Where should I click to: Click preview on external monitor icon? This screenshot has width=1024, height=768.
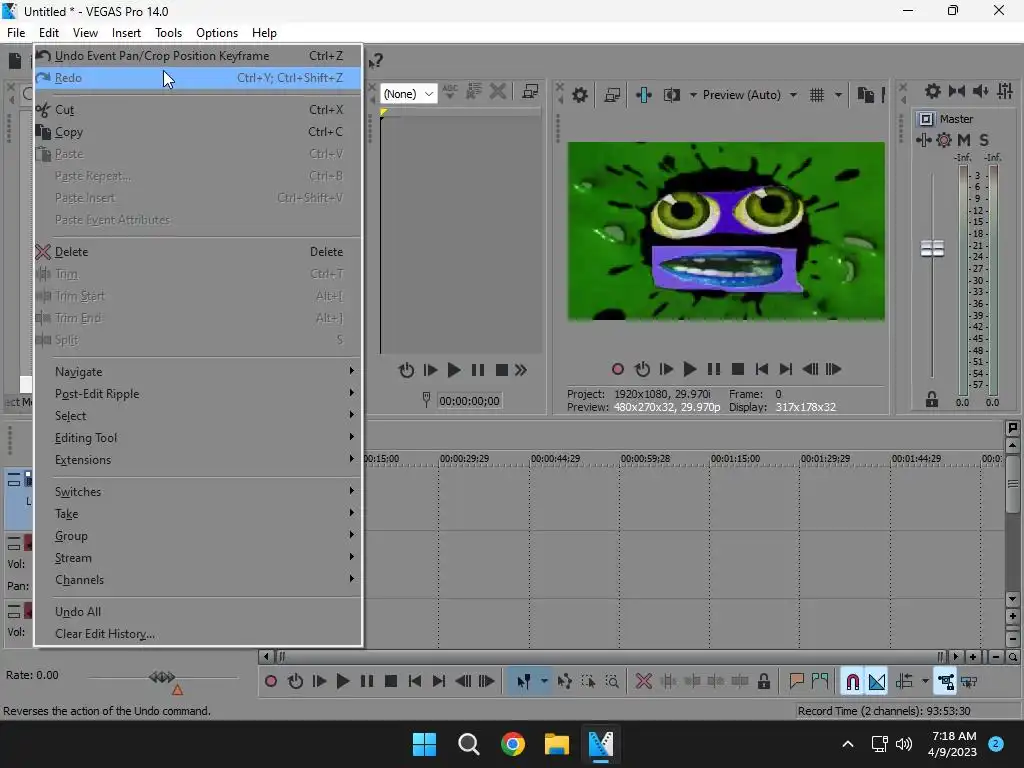612,95
